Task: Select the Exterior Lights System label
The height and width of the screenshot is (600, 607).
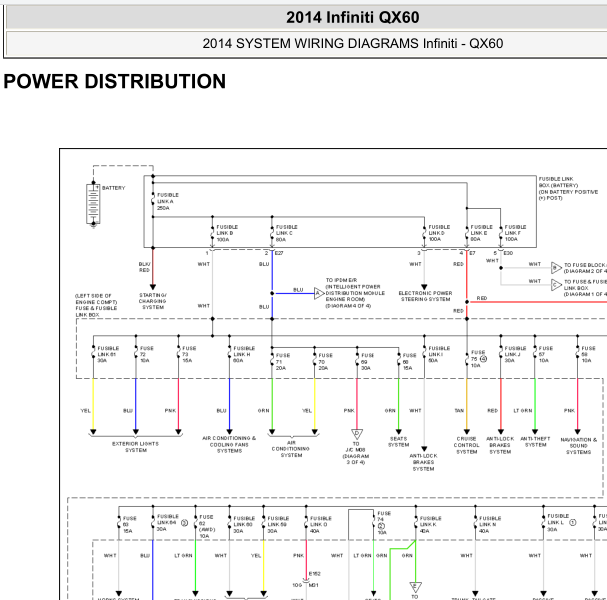Action: tap(135, 447)
